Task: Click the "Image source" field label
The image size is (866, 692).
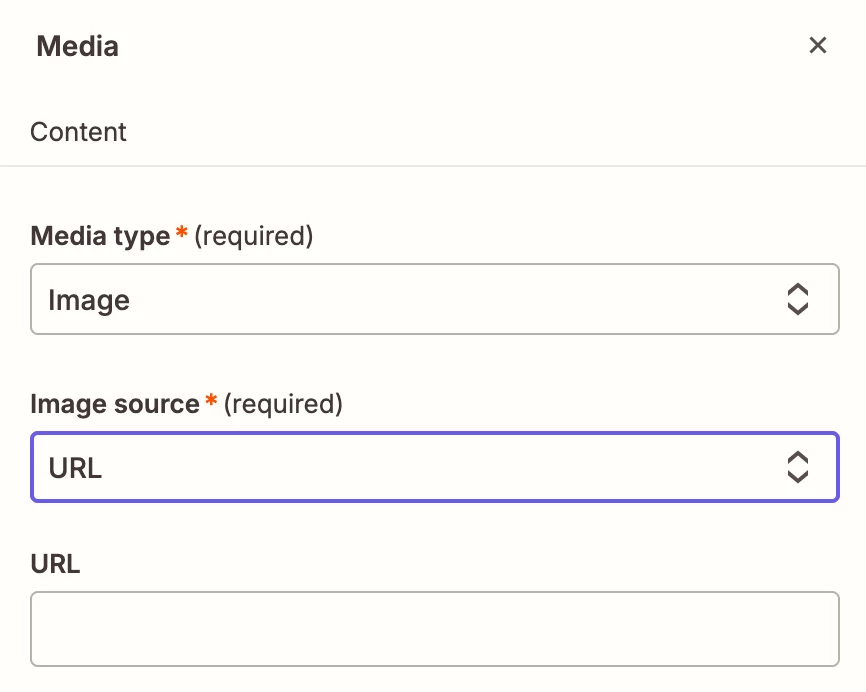Action: coord(115,404)
